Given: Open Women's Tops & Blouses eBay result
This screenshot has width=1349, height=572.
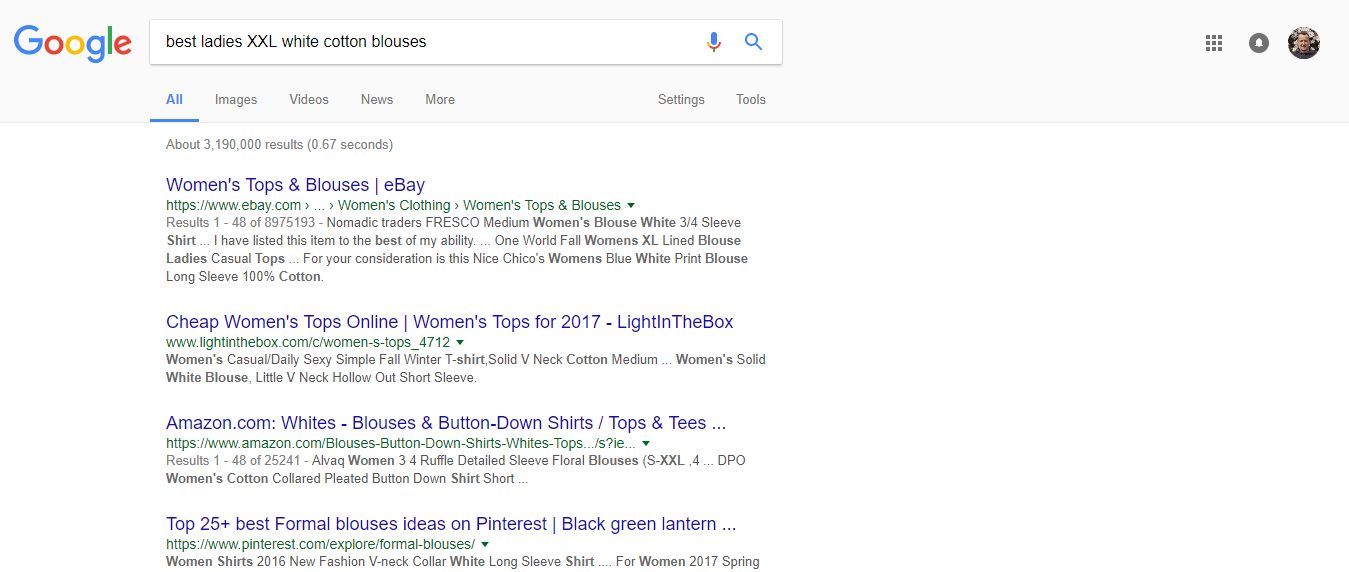Looking at the screenshot, I should 295,185.
